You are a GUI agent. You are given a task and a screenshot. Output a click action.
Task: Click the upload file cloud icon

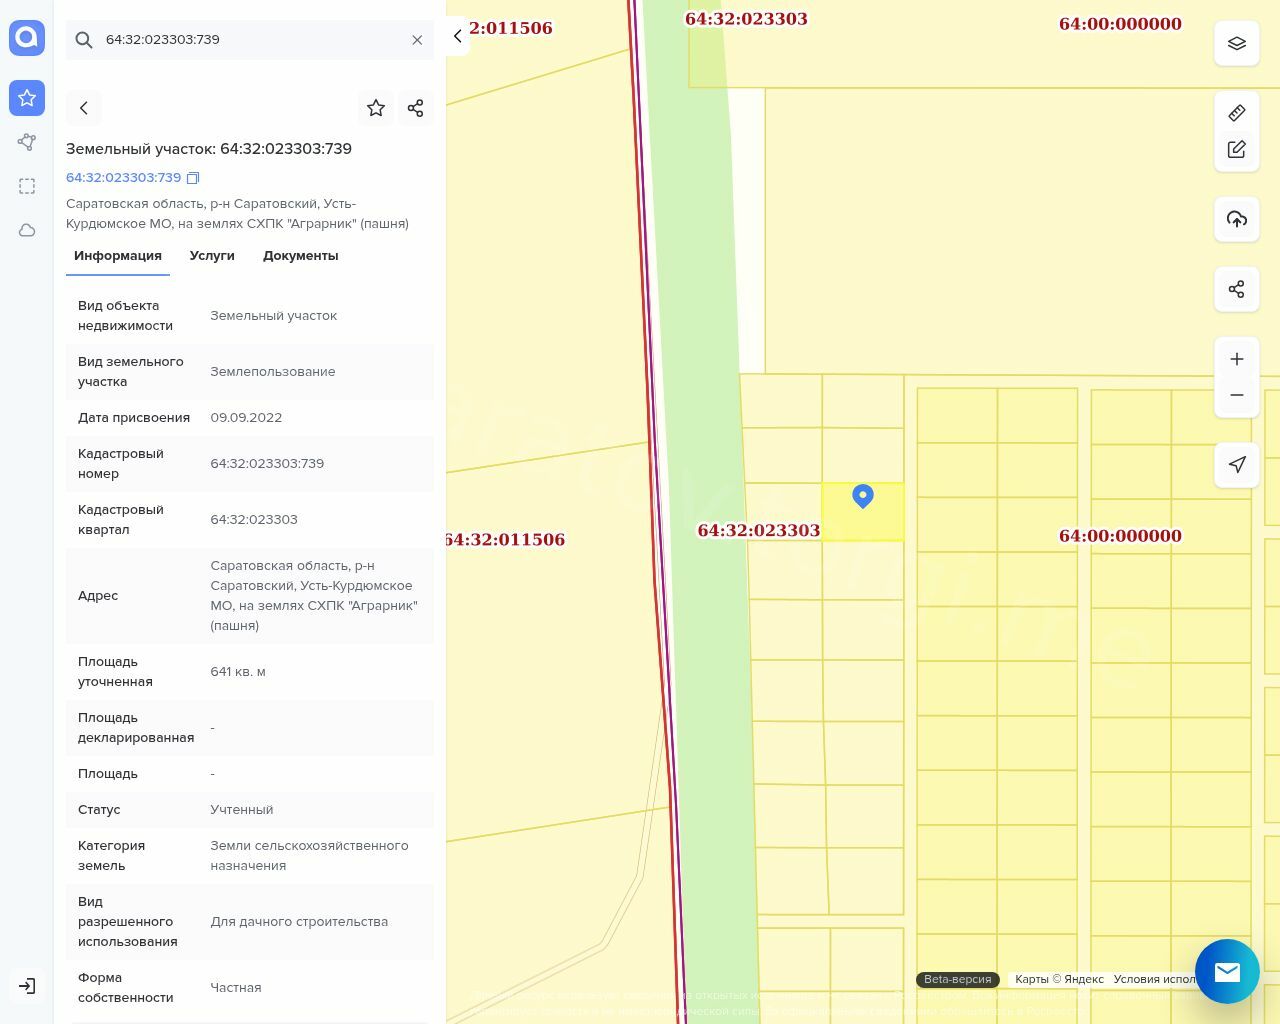[x=1236, y=219]
